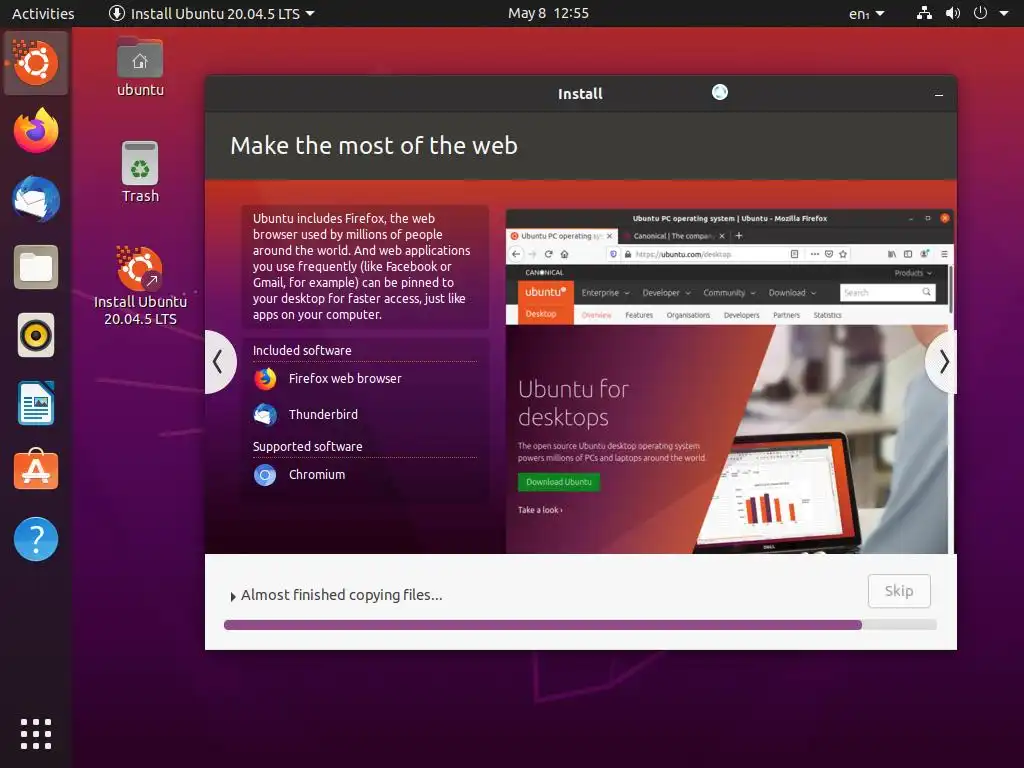The image size is (1024, 768).
Task: Click 'Almost finished copying files...' text
Action: (342, 595)
